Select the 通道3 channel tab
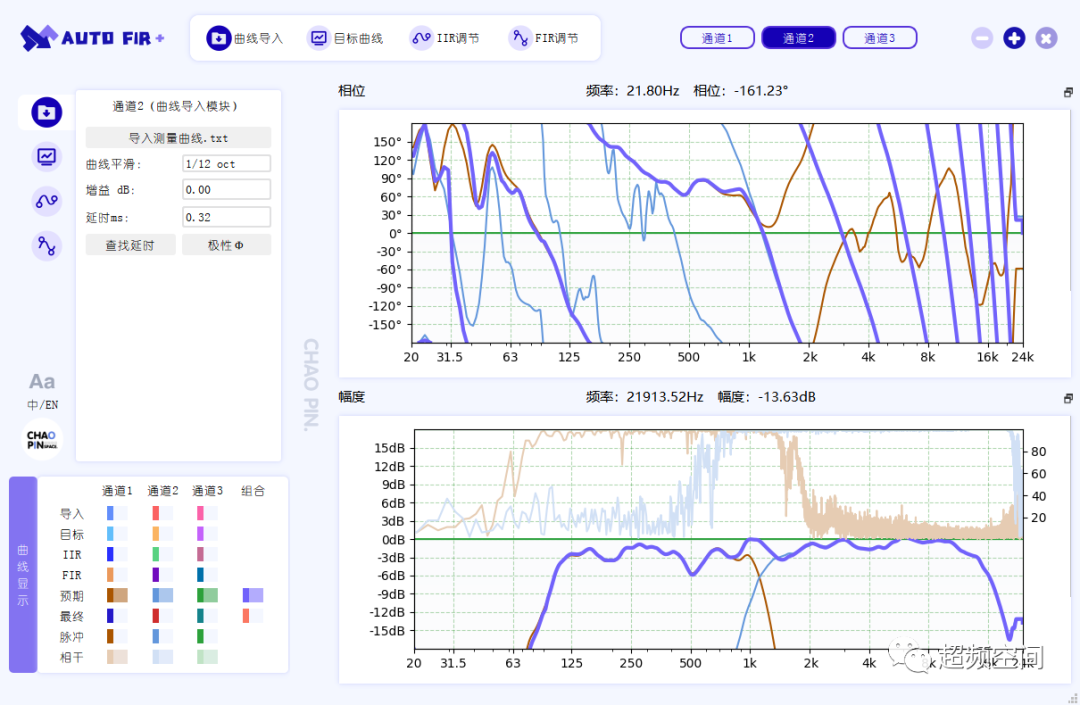Screen dimensions: 1080x705 click(880, 38)
